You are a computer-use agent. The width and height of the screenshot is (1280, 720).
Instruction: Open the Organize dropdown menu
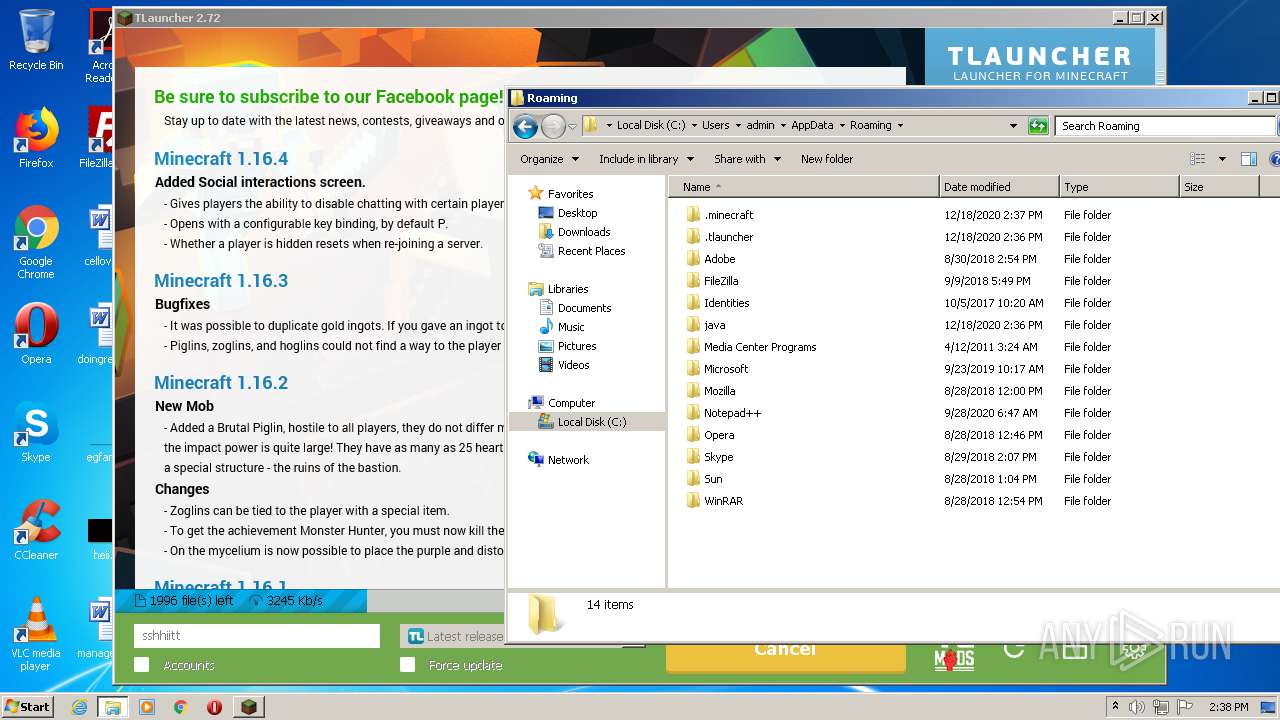click(x=549, y=159)
